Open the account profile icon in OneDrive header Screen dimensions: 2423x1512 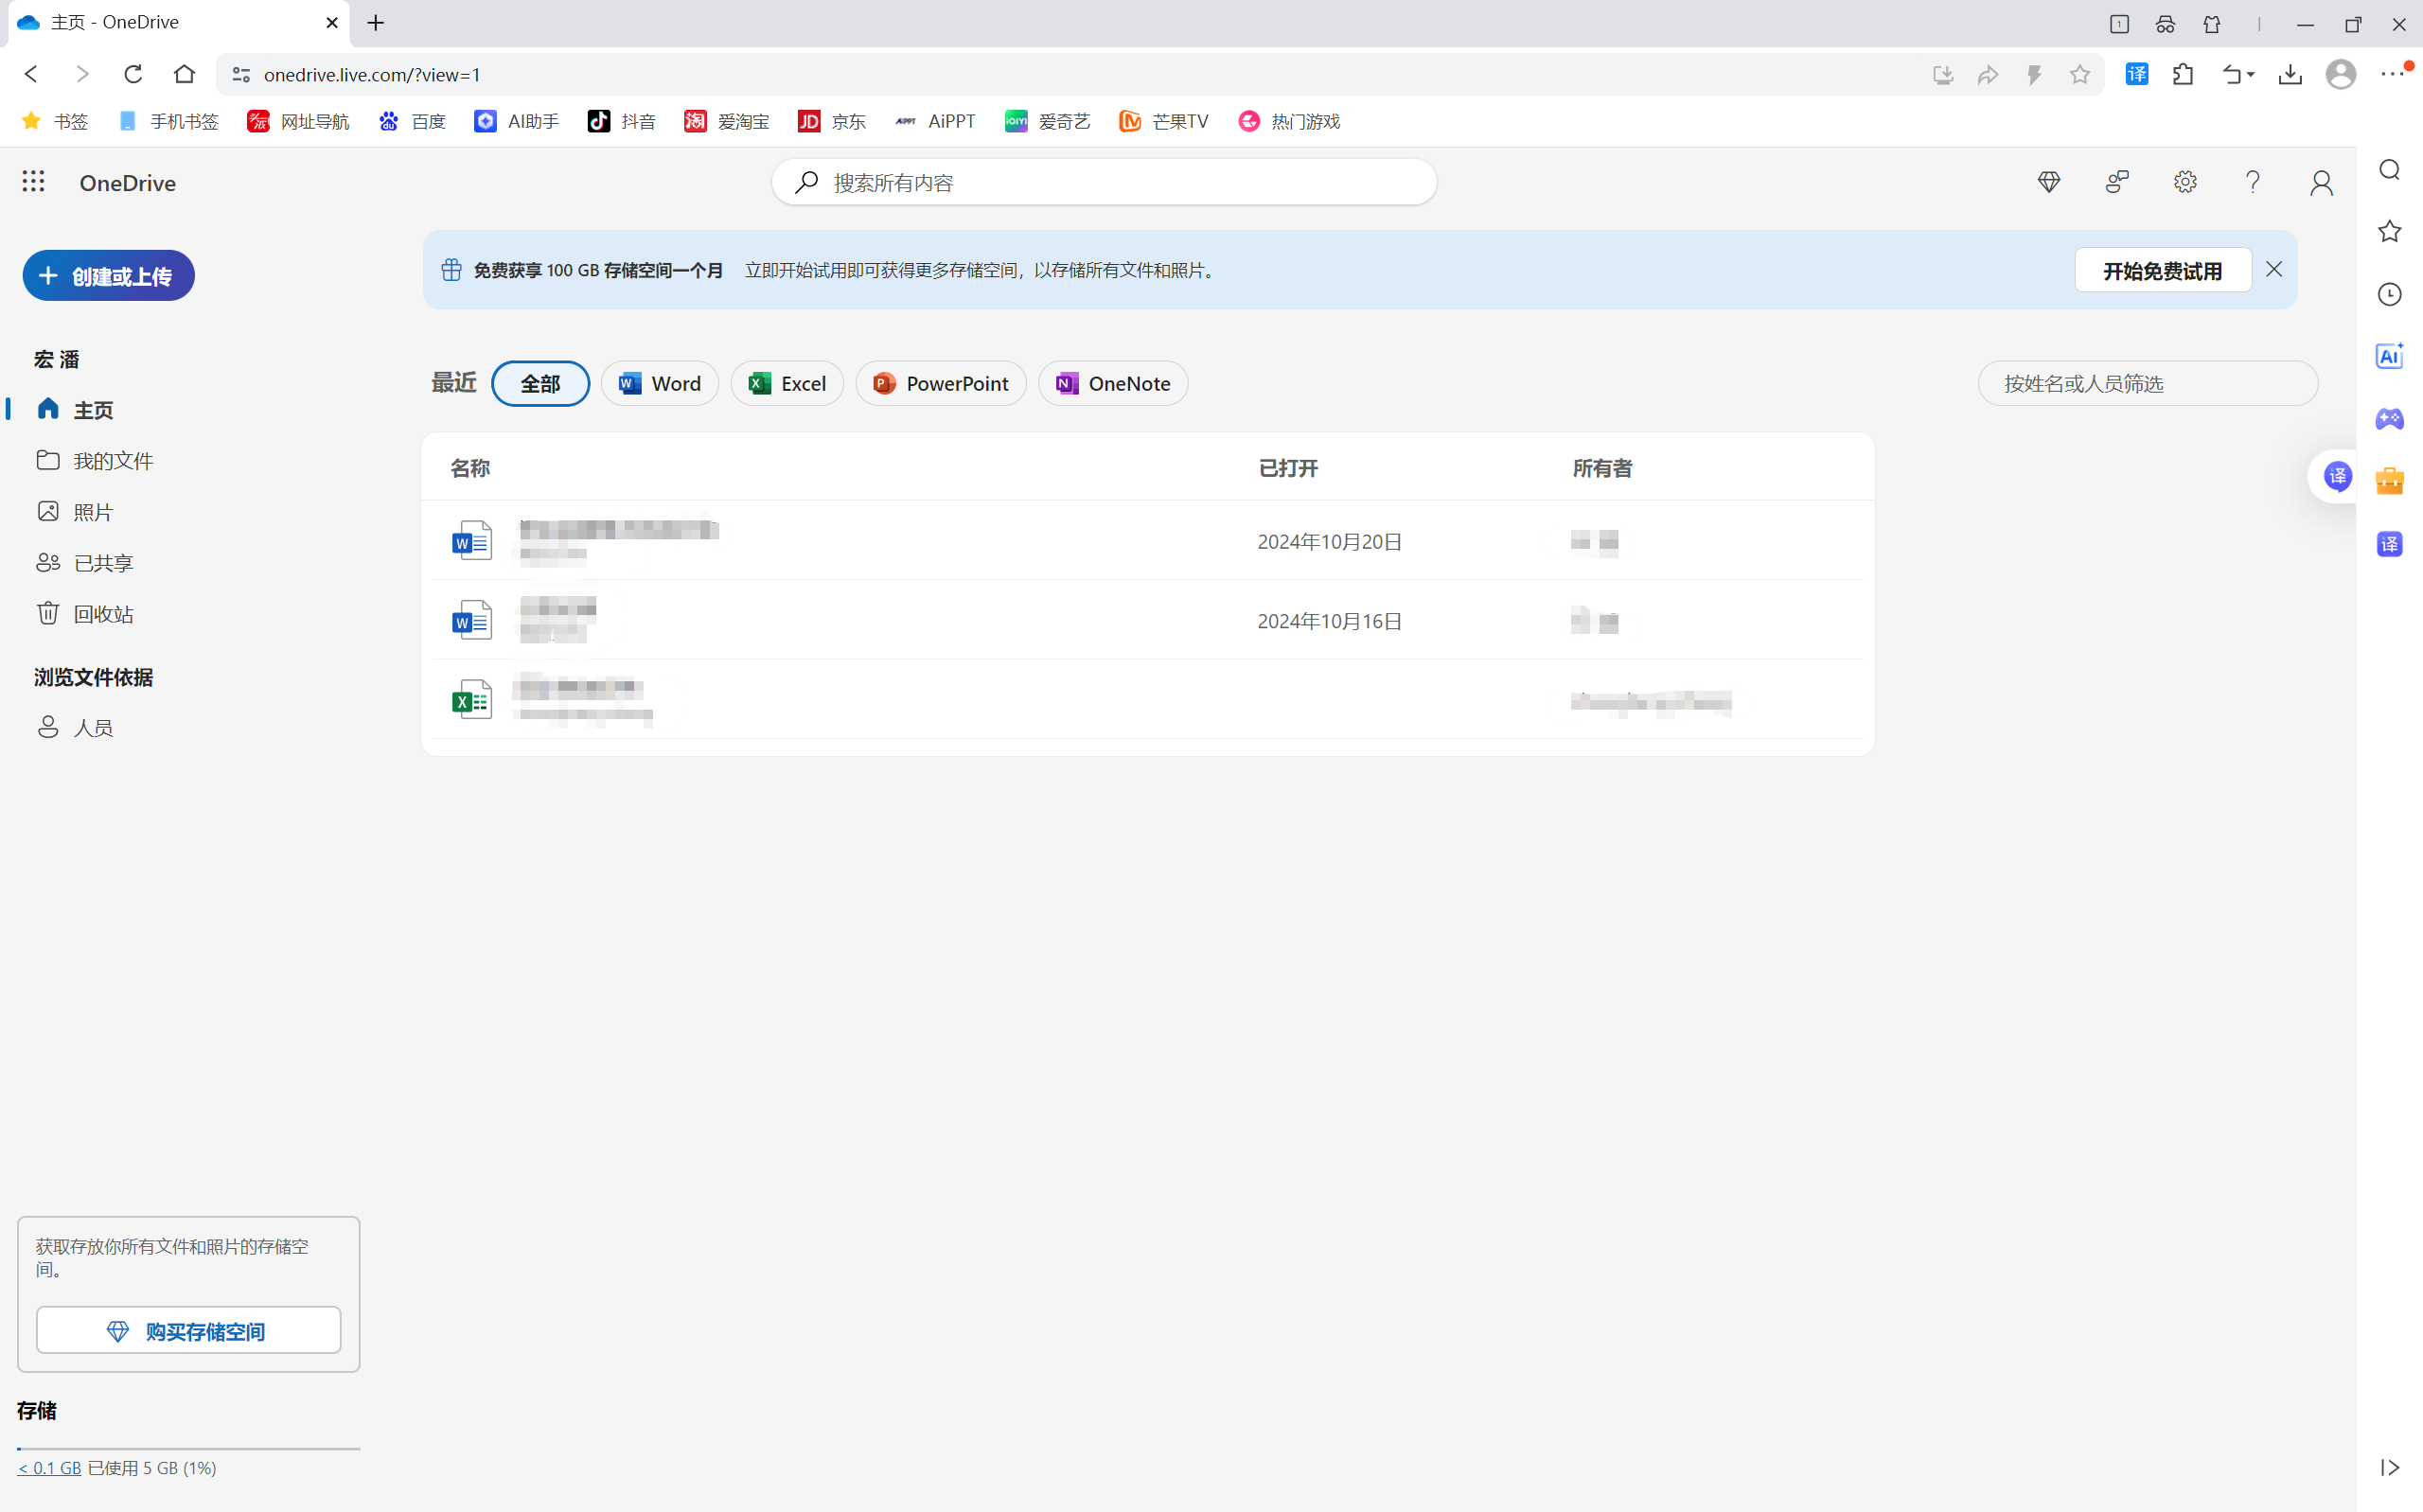point(2321,182)
